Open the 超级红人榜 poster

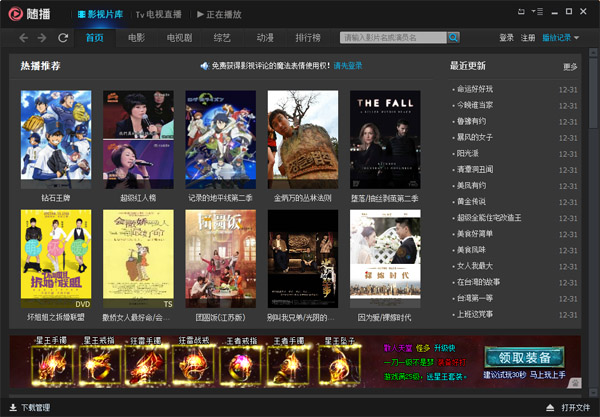[138, 139]
